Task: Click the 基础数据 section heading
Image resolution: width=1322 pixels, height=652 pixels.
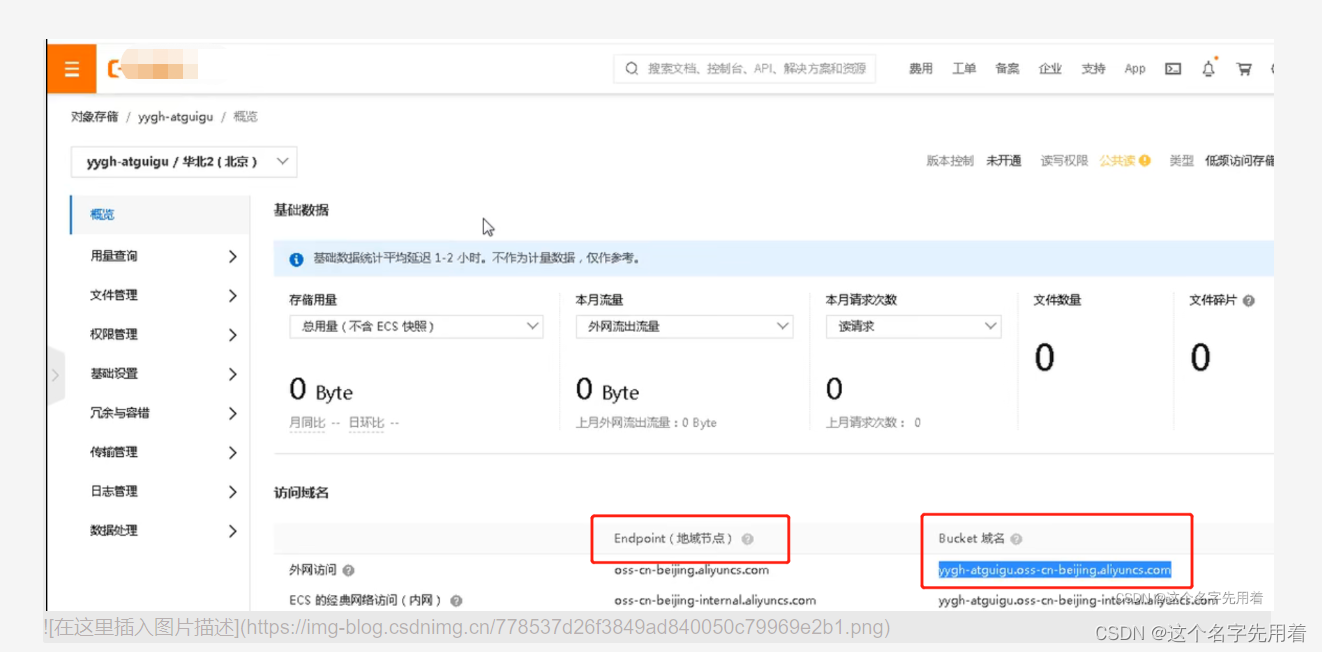Action: point(301,210)
